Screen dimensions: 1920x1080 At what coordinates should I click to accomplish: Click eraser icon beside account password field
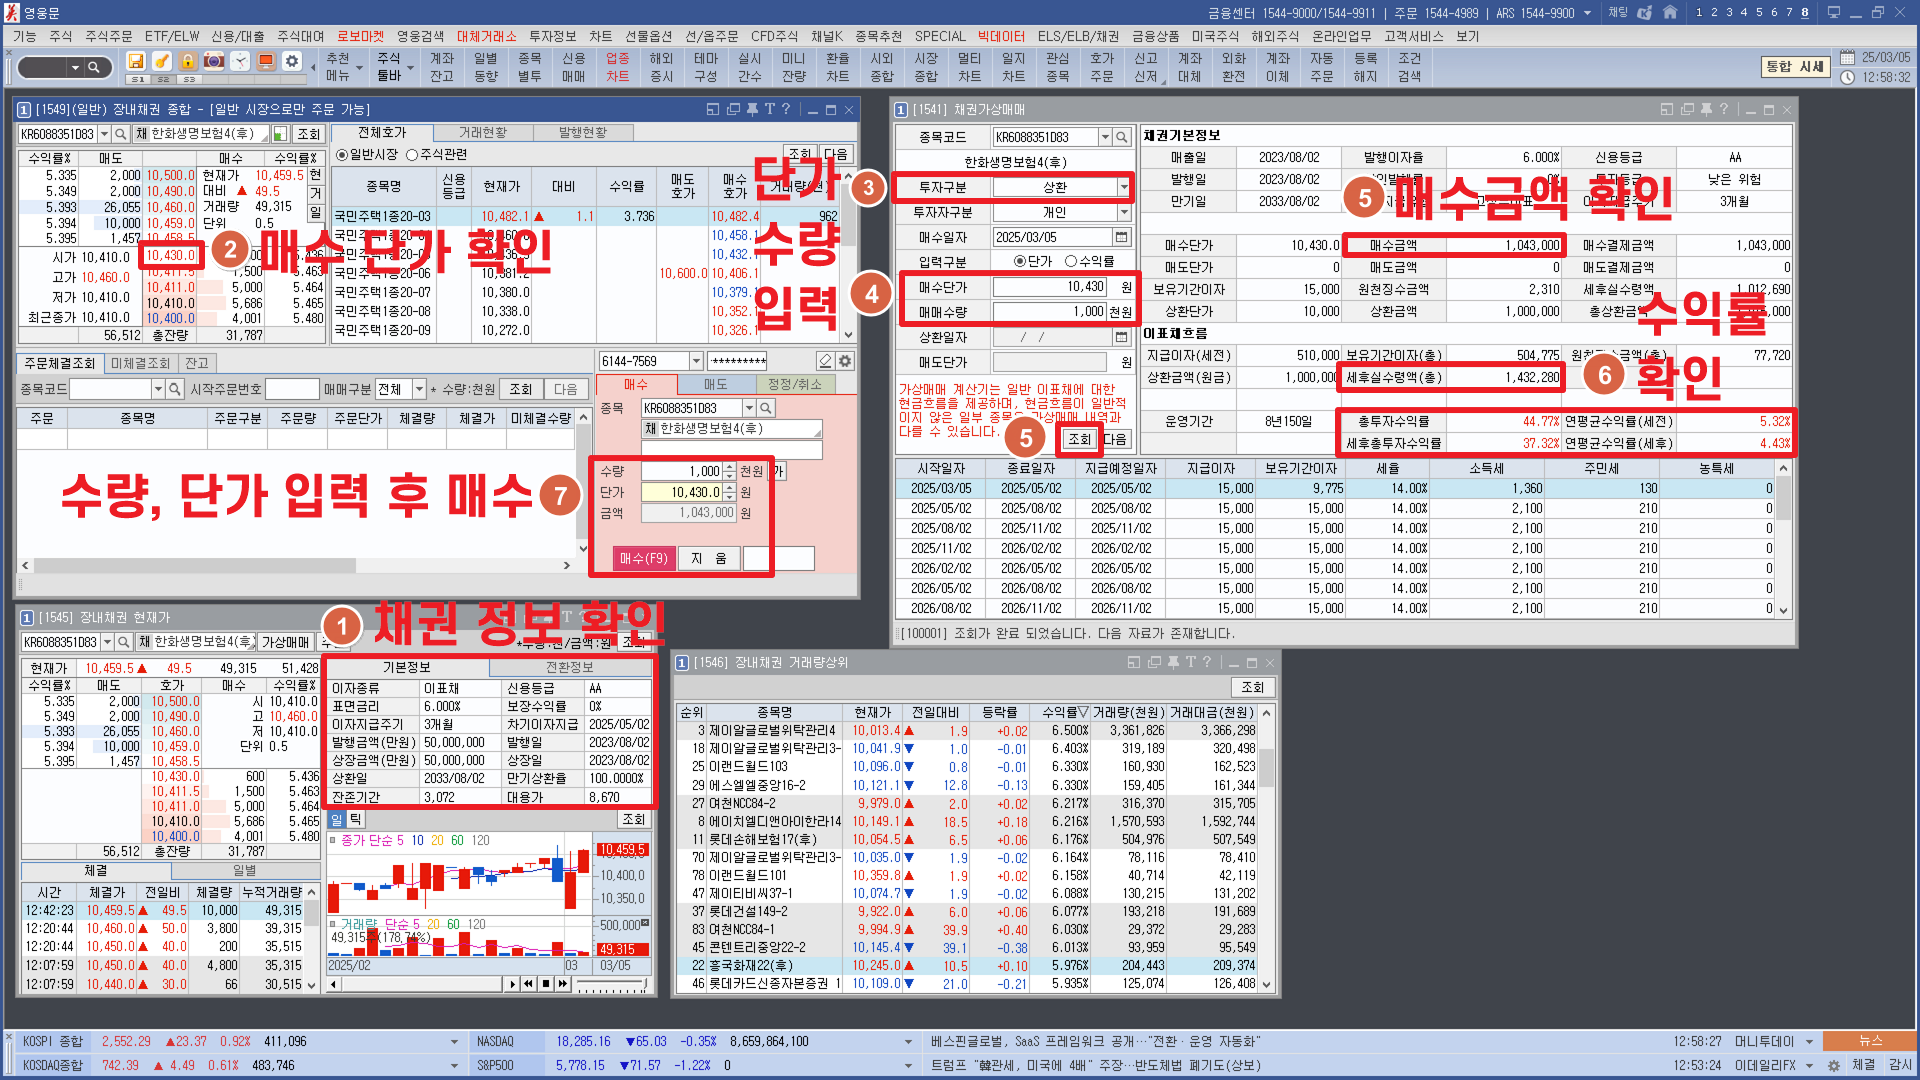point(825,361)
